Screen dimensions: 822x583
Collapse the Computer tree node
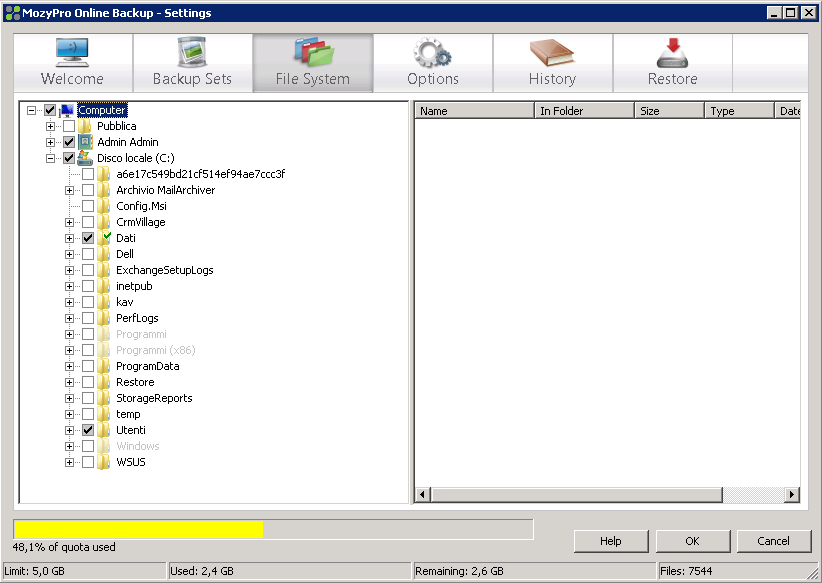tap(31, 110)
